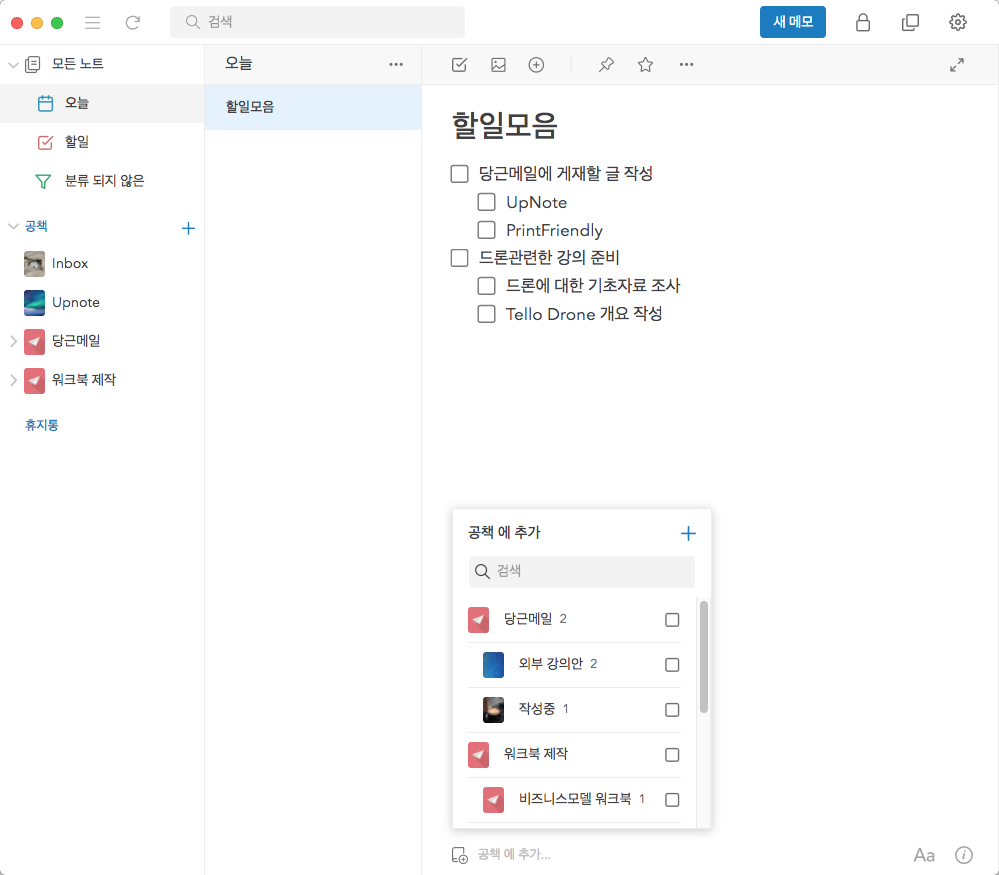Open 오늘 list more options ellipsis
This screenshot has height=875, width=999.
point(396,64)
